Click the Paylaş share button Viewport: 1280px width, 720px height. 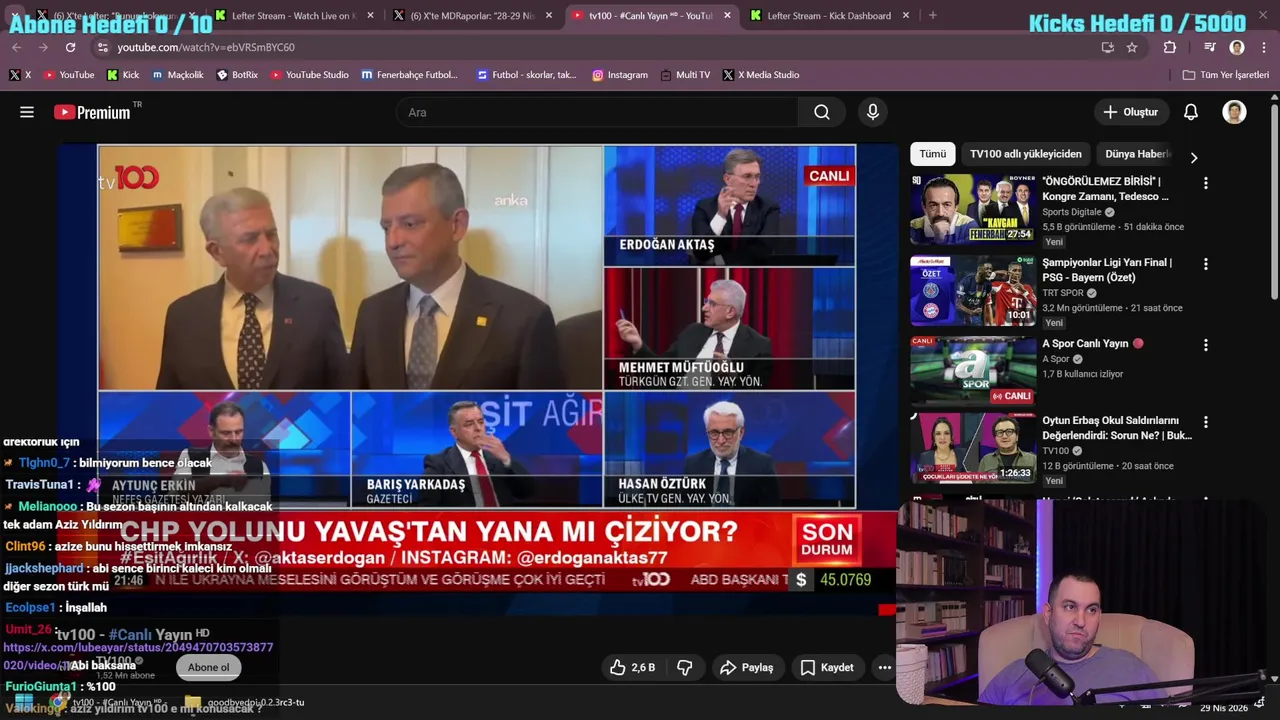click(747, 667)
